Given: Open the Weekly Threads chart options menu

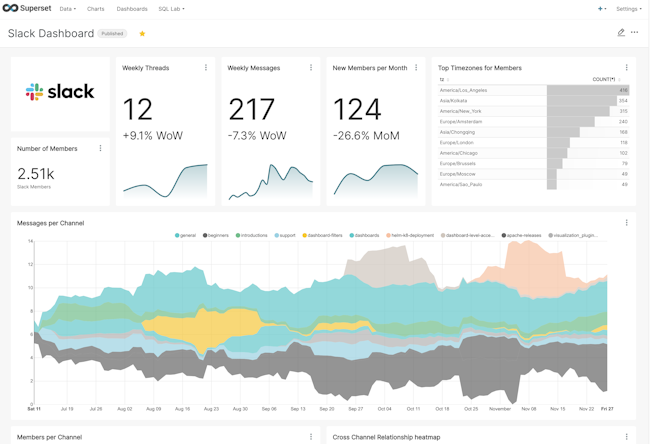Looking at the screenshot, I should 206,68.
